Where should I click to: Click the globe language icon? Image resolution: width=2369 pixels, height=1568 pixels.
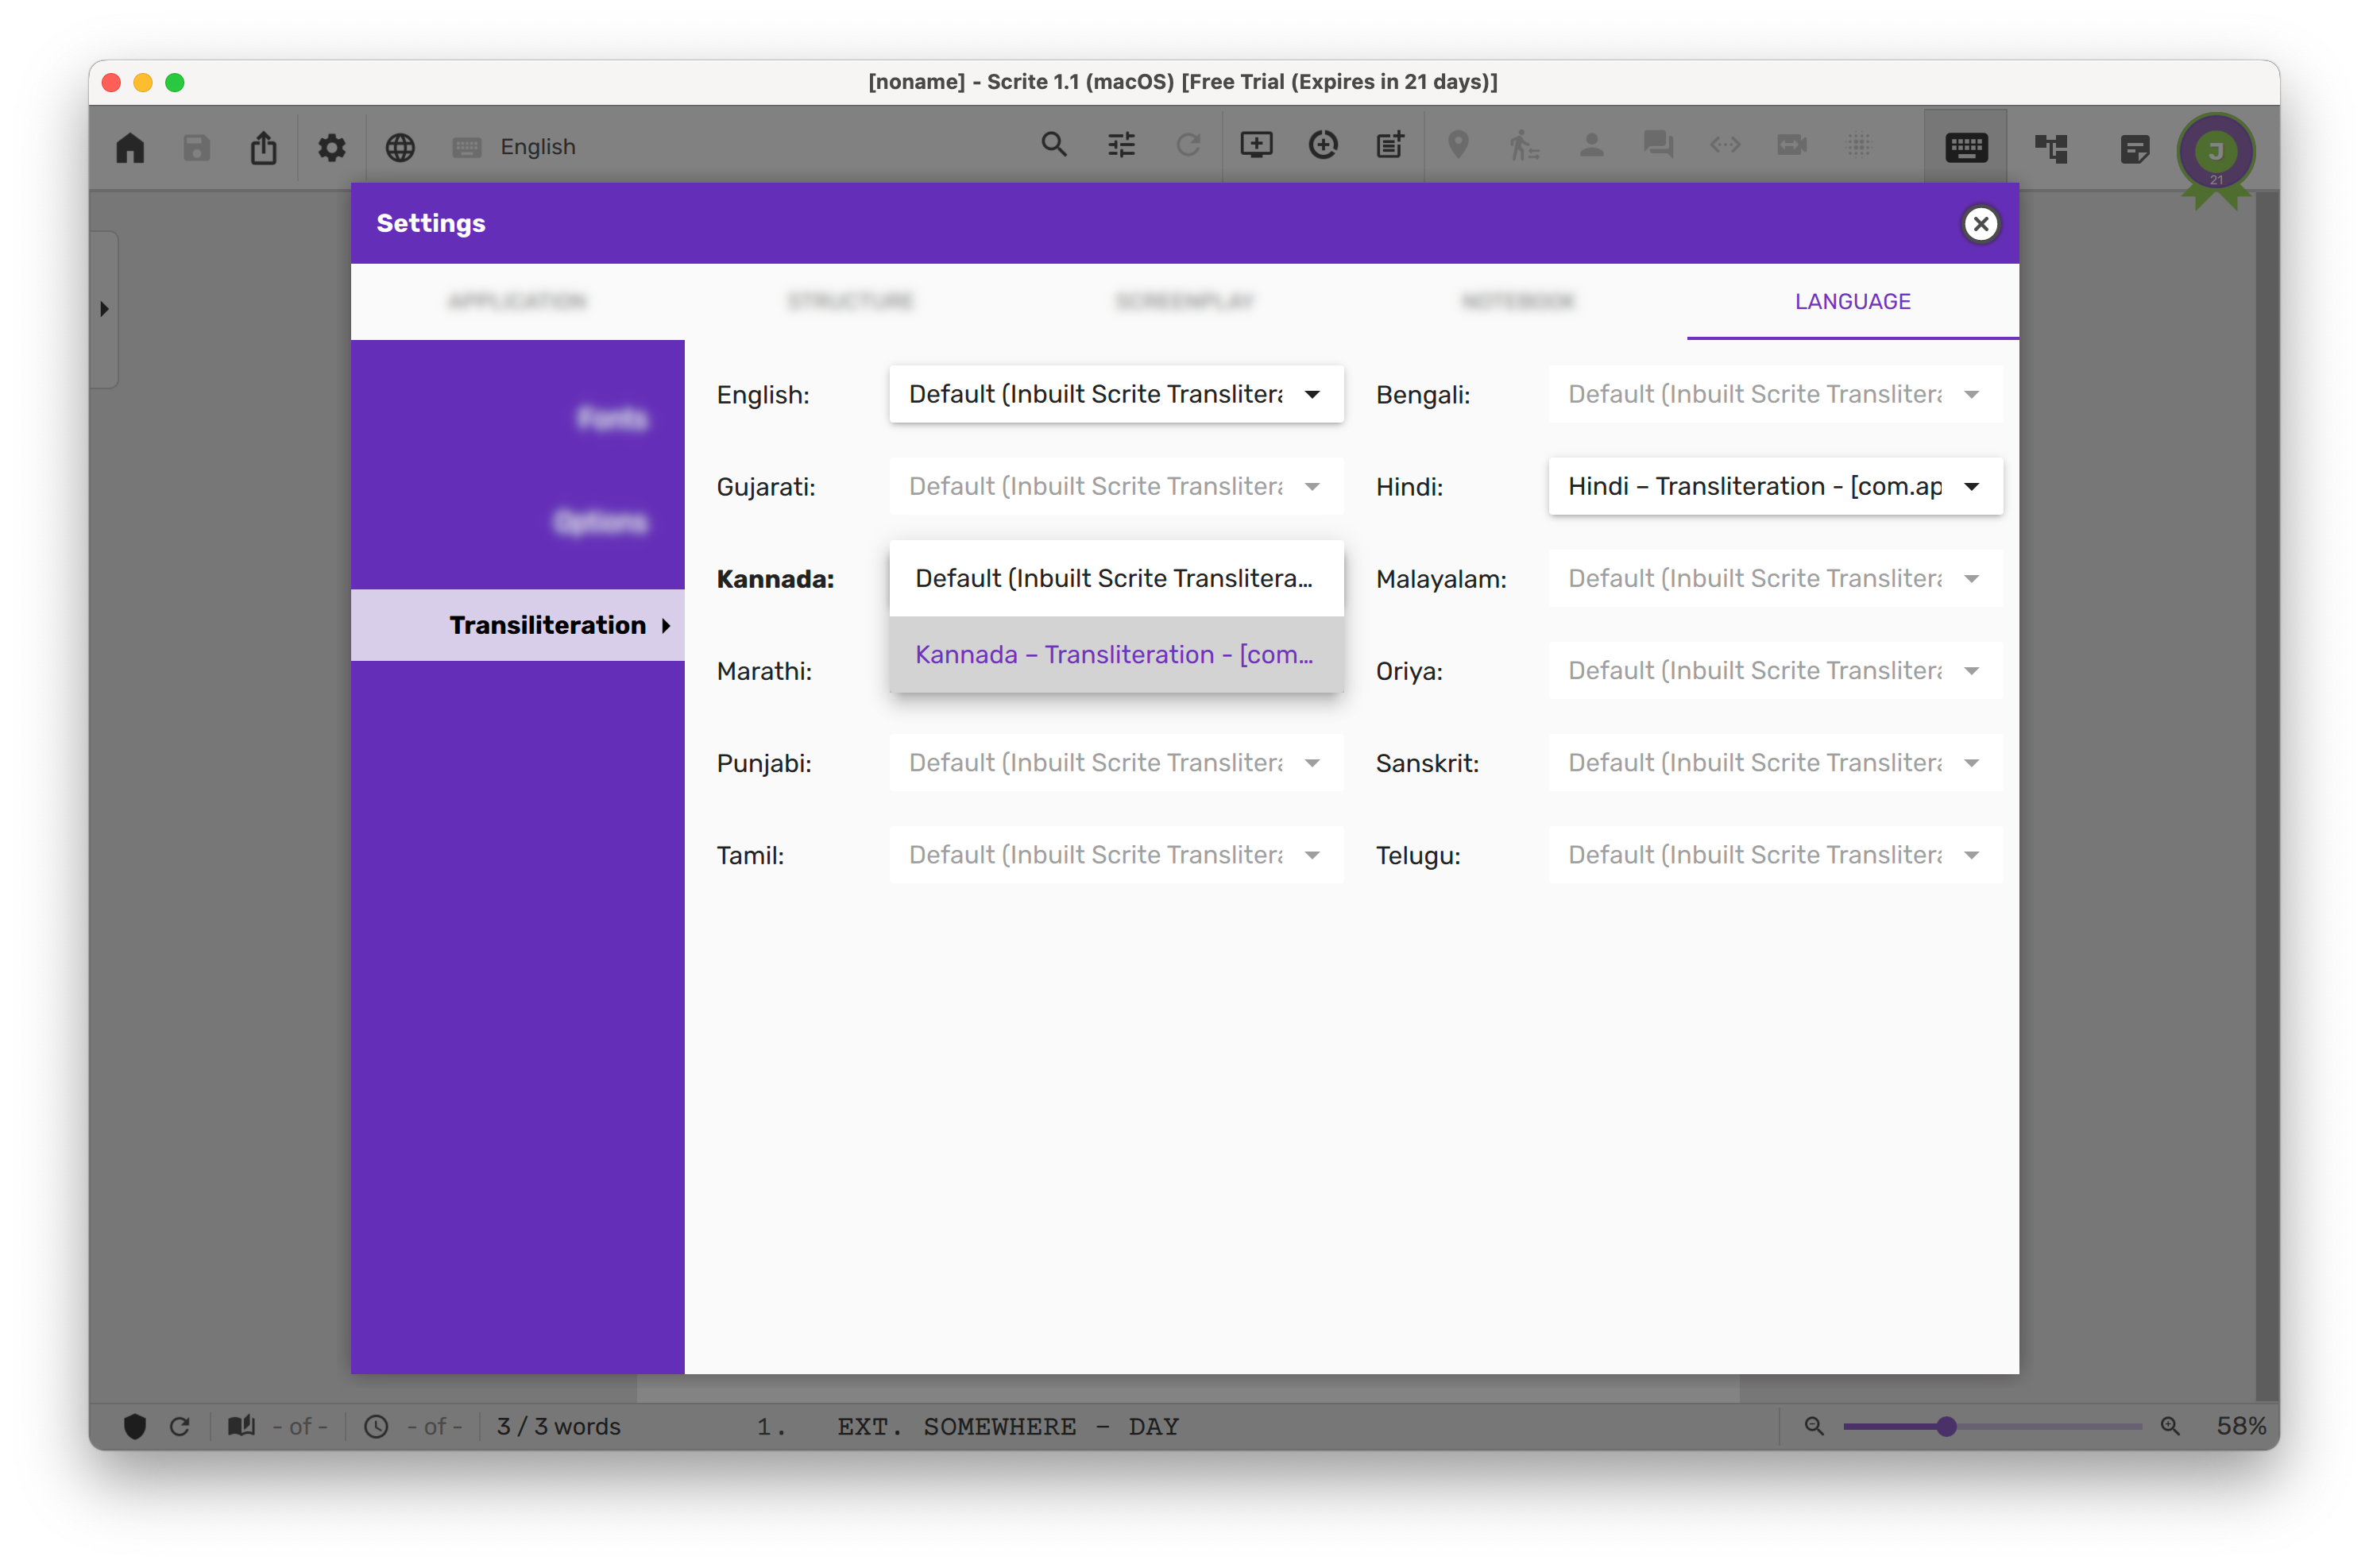coord(400,147)
